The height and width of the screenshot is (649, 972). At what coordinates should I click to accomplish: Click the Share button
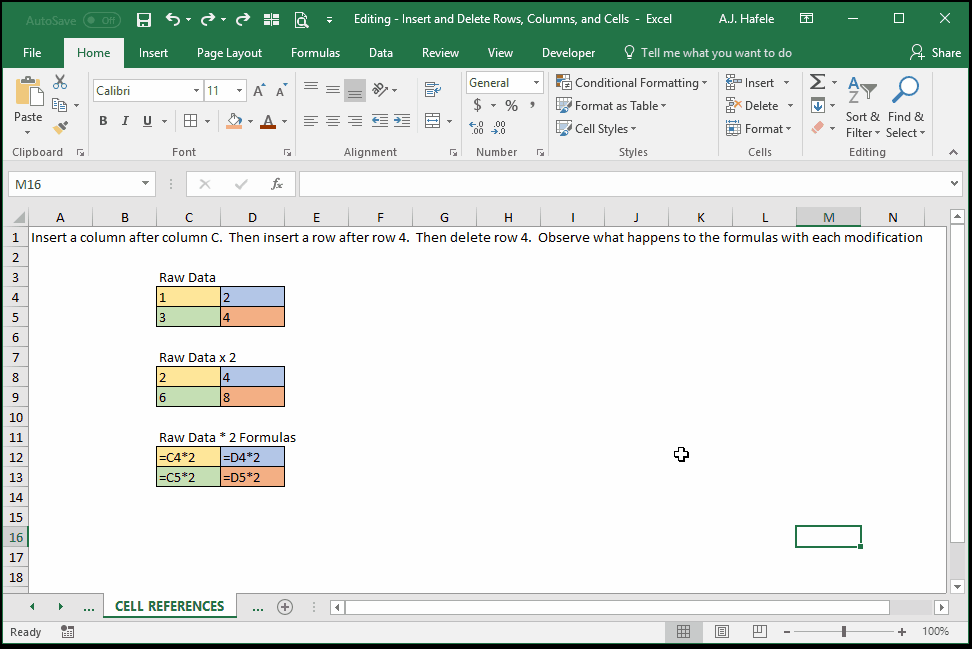(935, 53)
